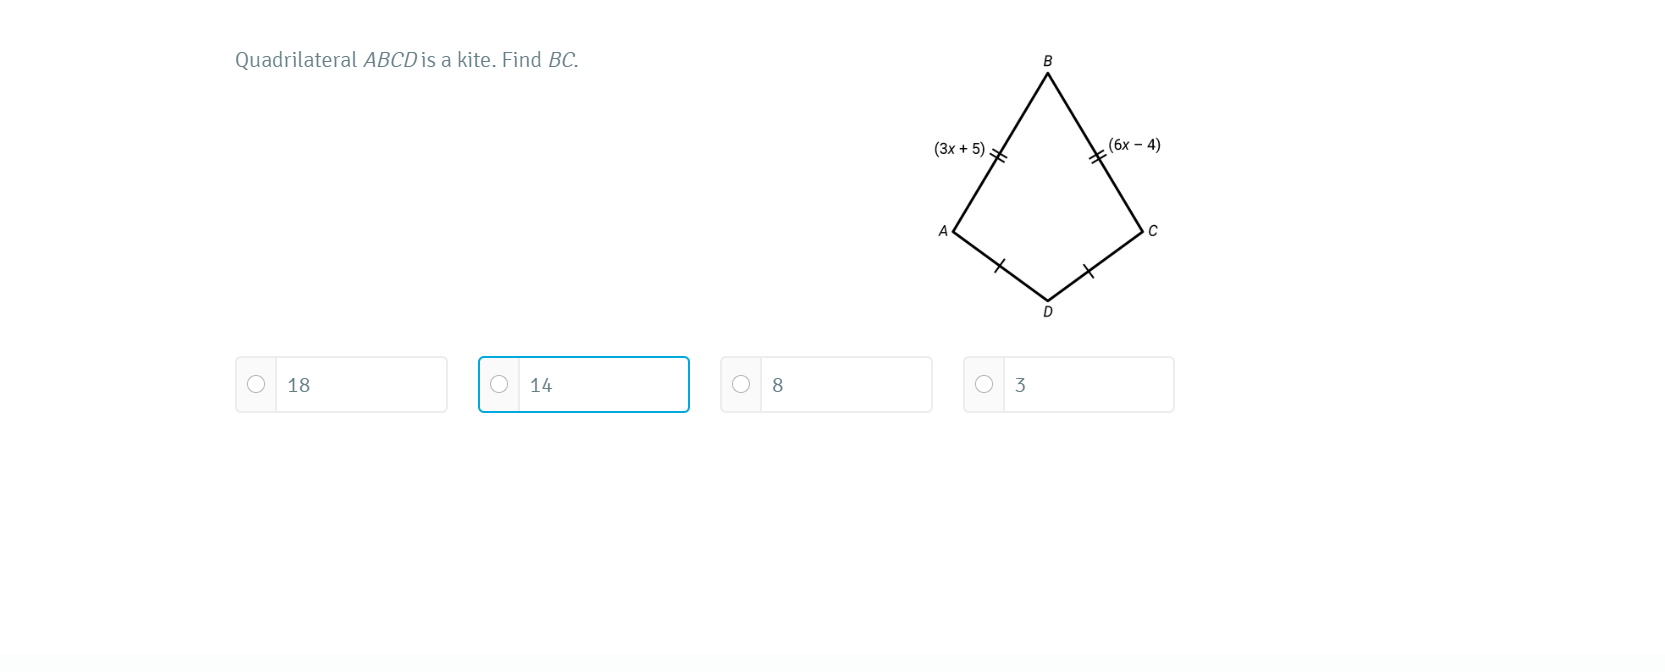This screenshot has height=672, width=1665.
Task: Click vertex label C on the kite
Action: pos(1153,231)
